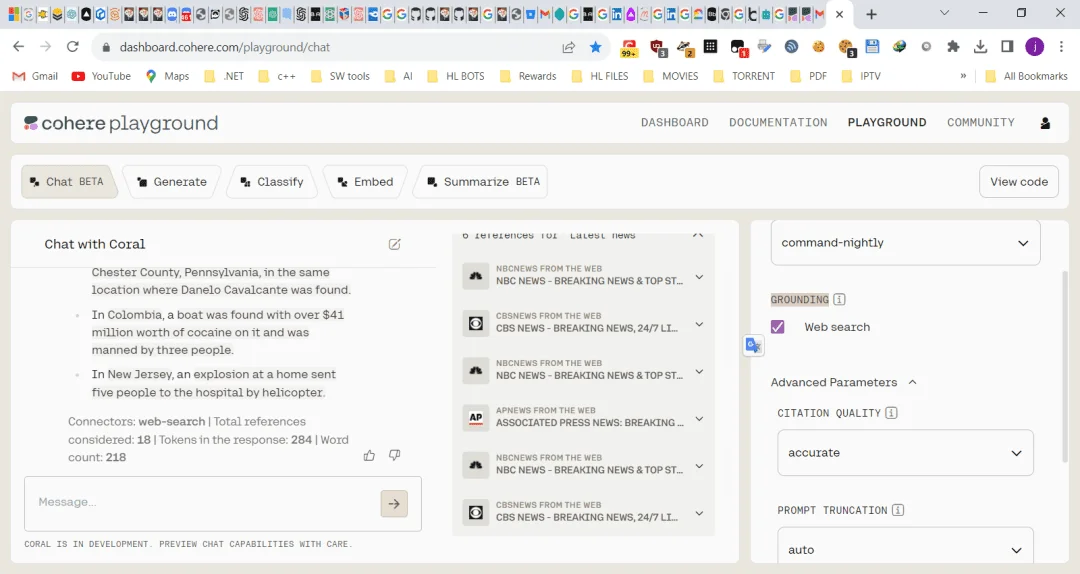Image resolution: width=1080 pixels, height=574 pixels.
Task: Give thumbs down to Coral's response
Action: click(x=395, y=455)
